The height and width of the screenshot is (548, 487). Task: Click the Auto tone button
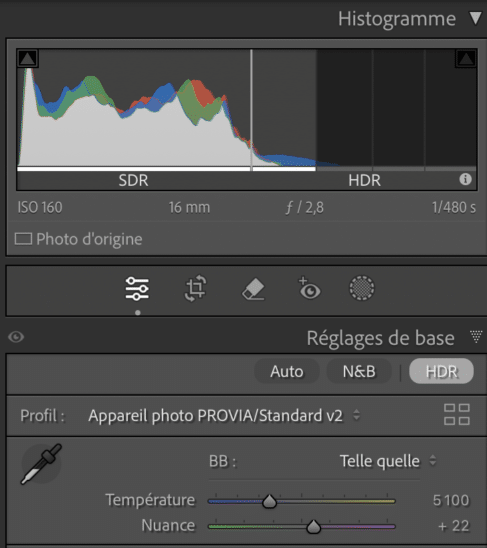coord(287,371)
